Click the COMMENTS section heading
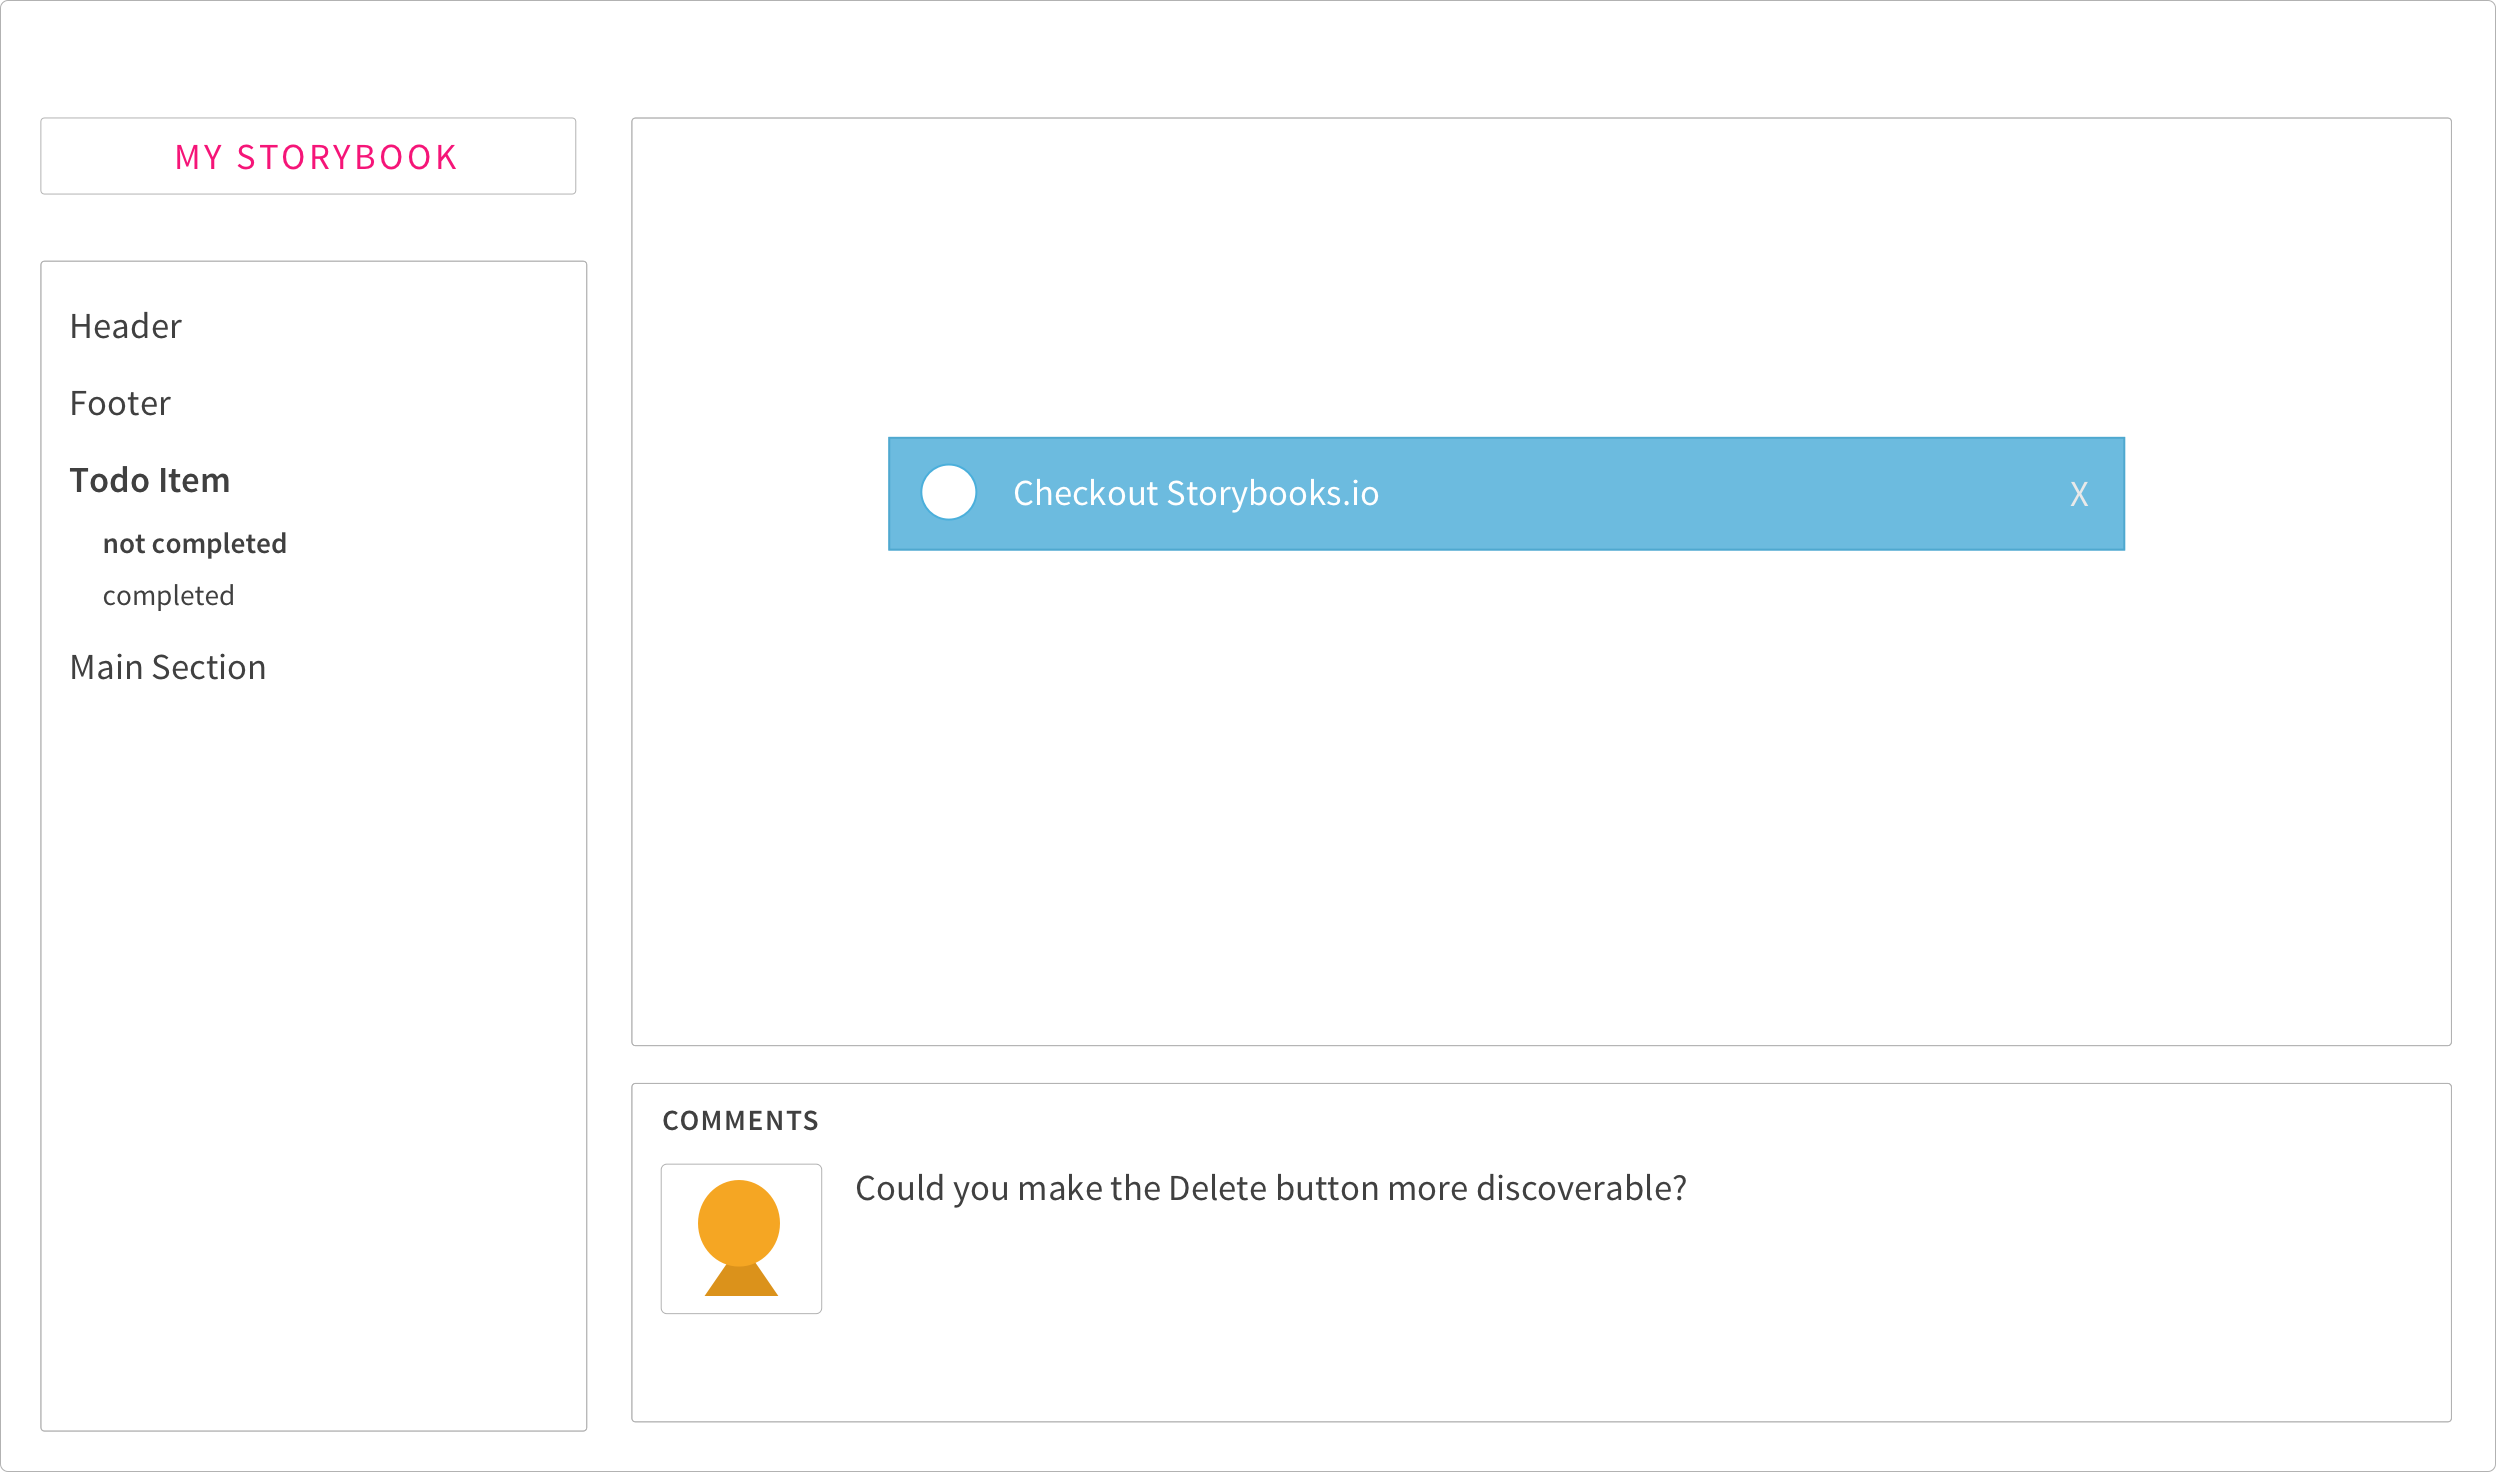The image size is (2496, 1472). (741, 1121)
